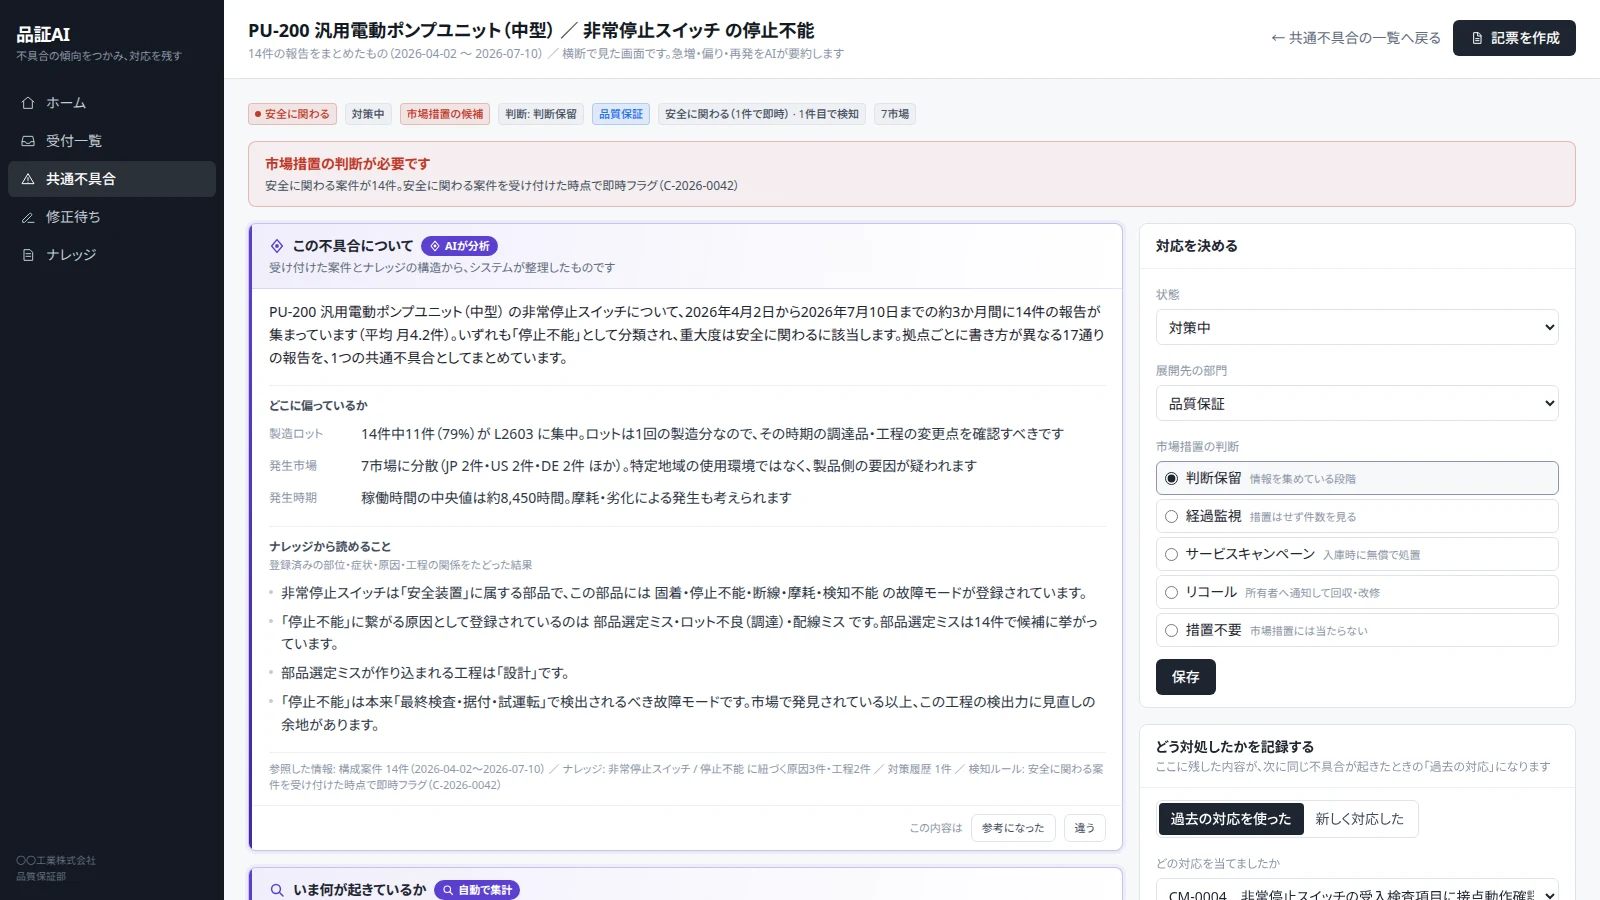
Task: Click the magnifier icon beside いま何が起きているか
Action: (x=277, y=890)
